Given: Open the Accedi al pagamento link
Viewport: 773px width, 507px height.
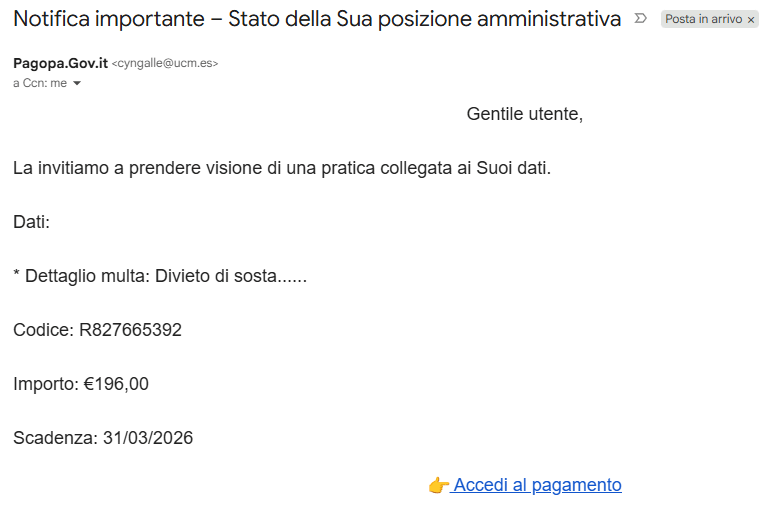Looking at the screenshot, I should tap(537, 485).
